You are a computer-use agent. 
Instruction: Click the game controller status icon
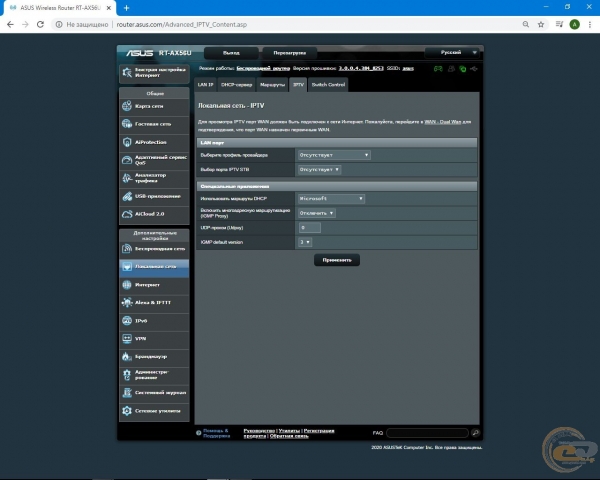(438, 69)
